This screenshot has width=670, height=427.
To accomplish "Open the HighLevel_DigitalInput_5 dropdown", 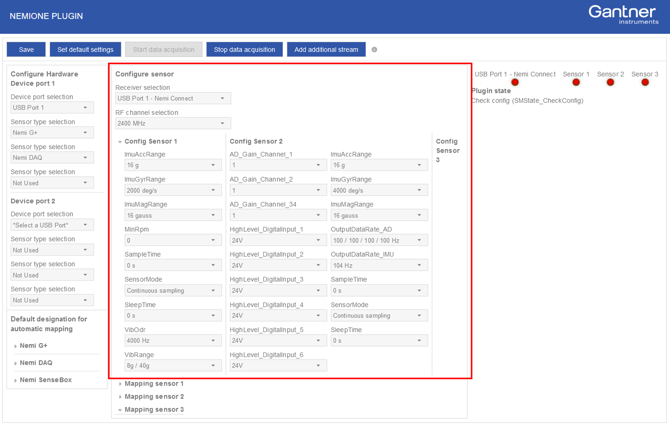I will click(x=278, y=341).
